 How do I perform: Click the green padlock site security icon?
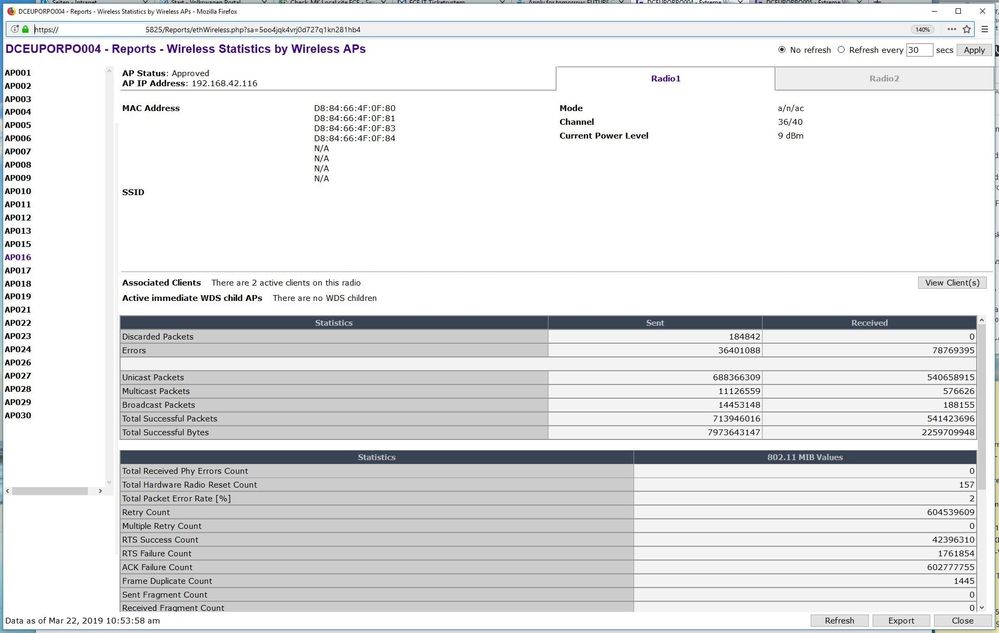25,29
